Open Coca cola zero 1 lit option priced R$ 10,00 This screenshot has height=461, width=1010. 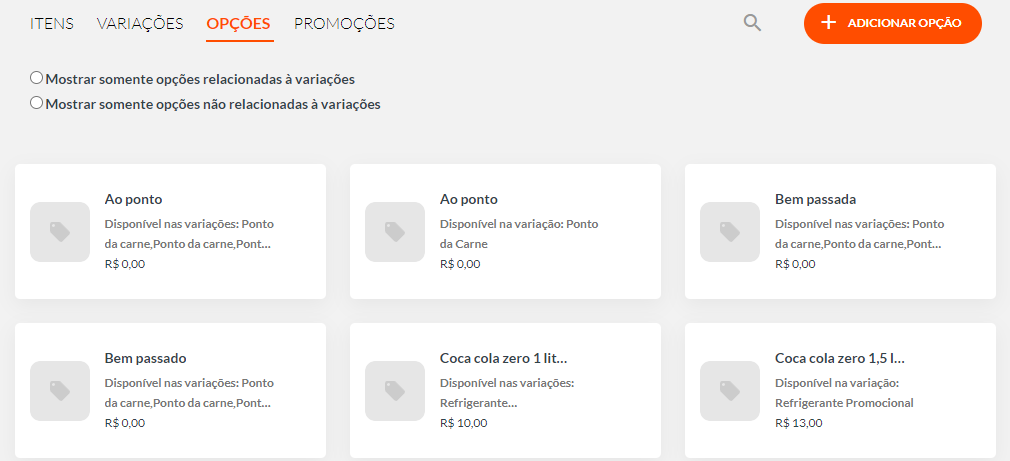click(x=505, y=390)
